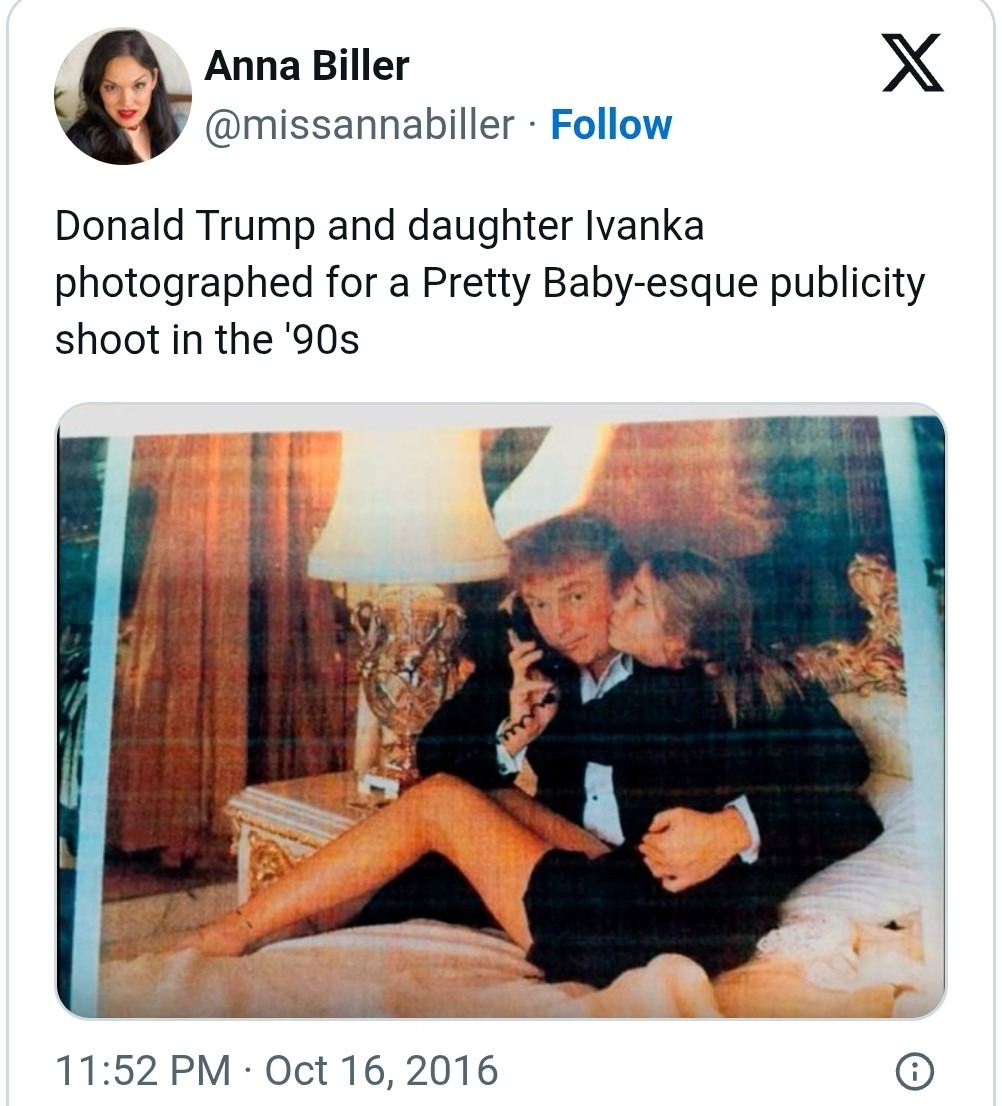Screen dimensions: 1002x1106
Task: Click the Oct 16, 2016 date
Action: click(x=381, y=1070)
